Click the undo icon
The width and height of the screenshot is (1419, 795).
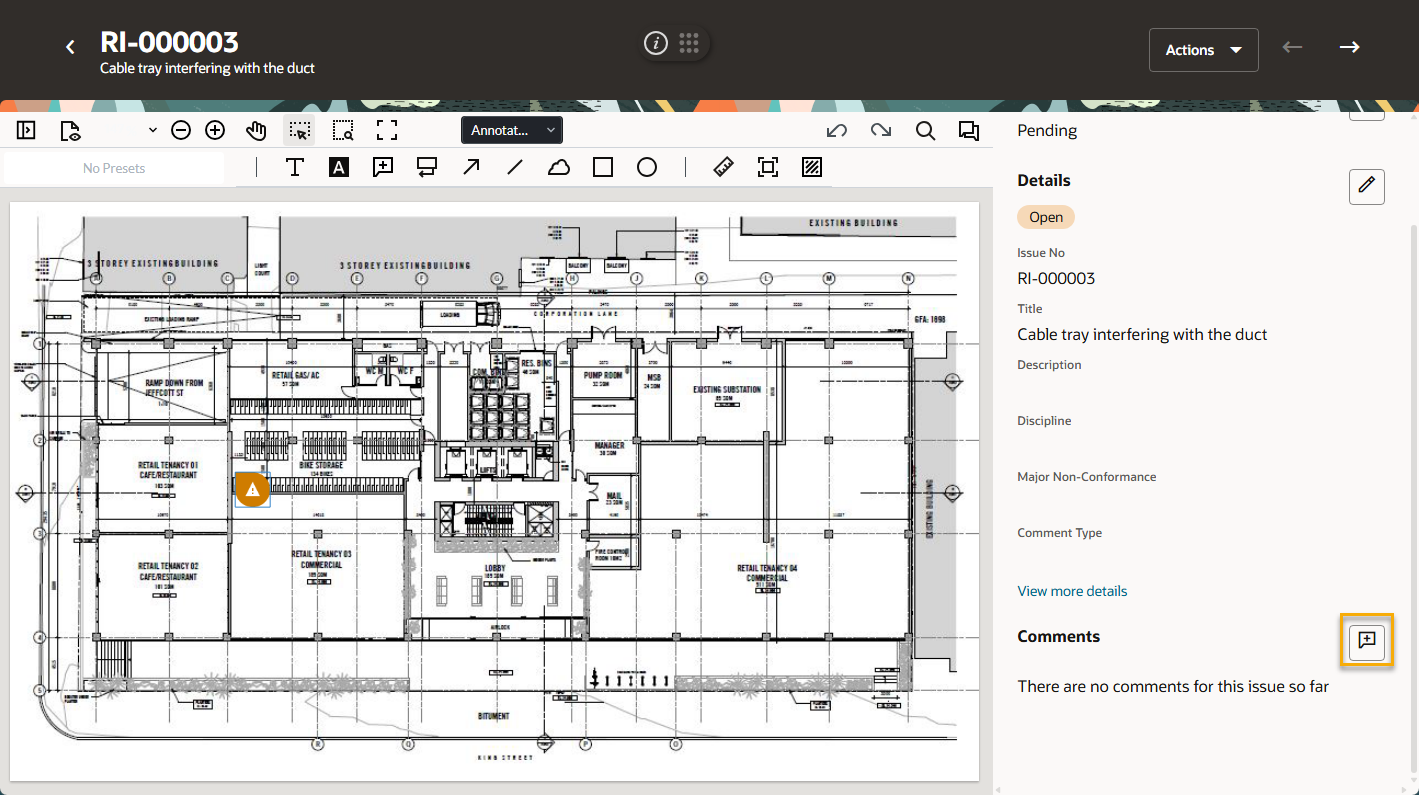837,130
